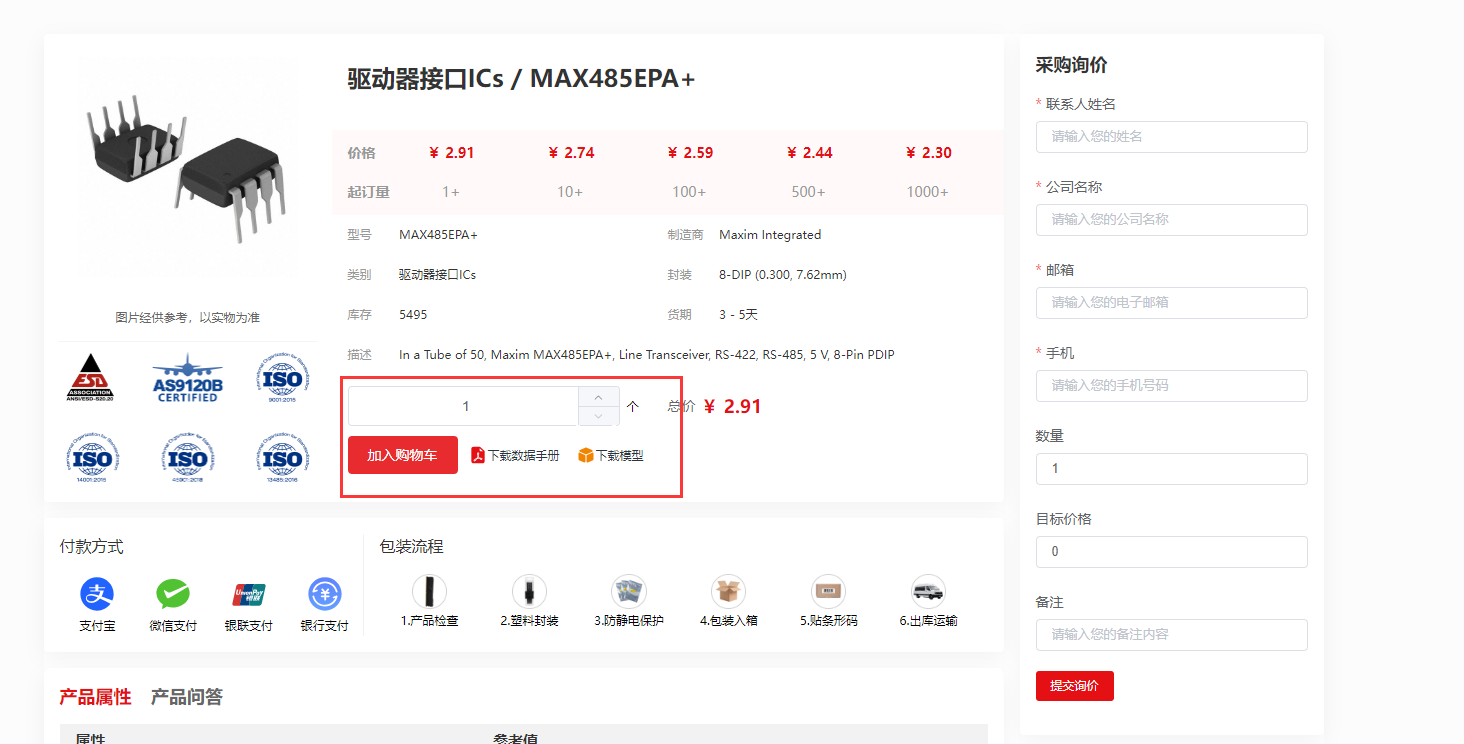Click the product title 驱动器接口ICs / MAX485EPA+
The height and width of the screenshot is (744, 1464).
(521, 79)
